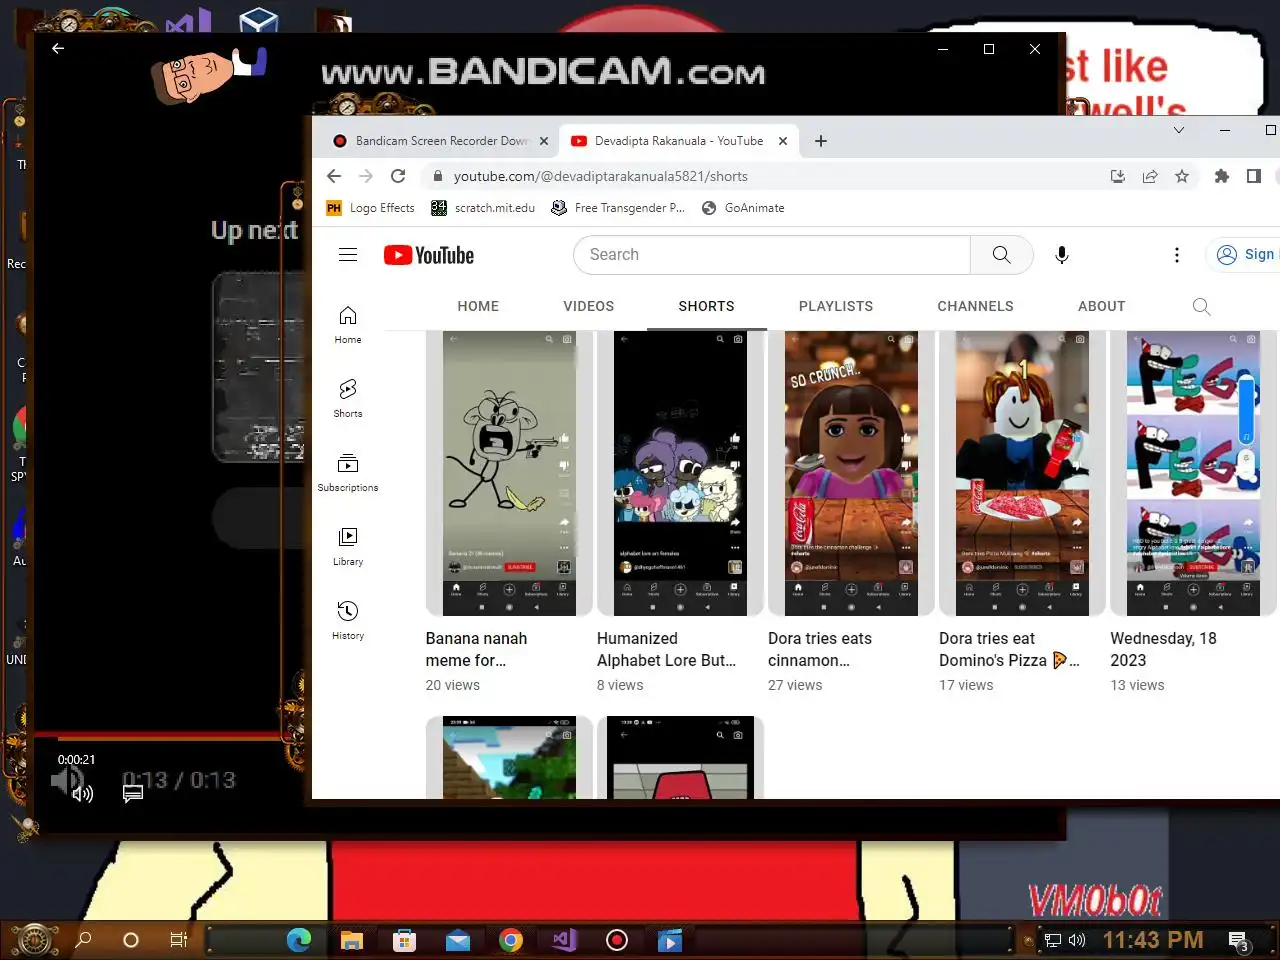
Task: Share this page from the address bar
Action: [x=1150, y=176]
